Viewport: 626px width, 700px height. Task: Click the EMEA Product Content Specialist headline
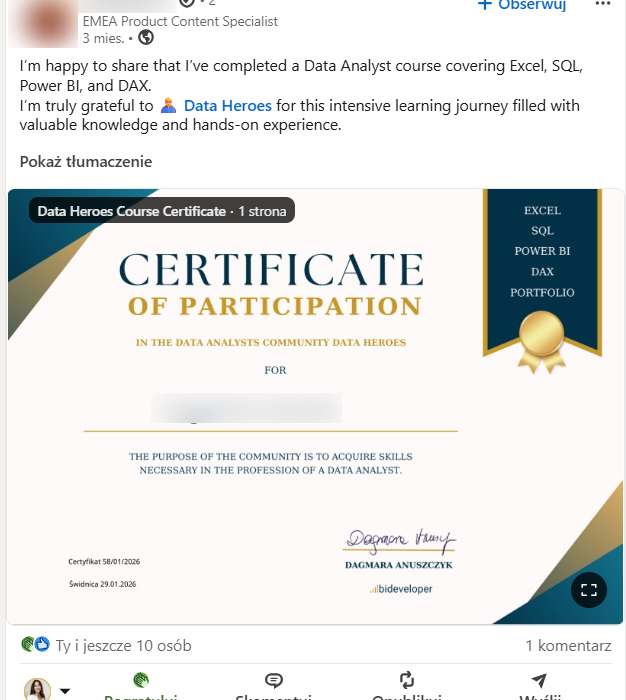click(180, 21)
